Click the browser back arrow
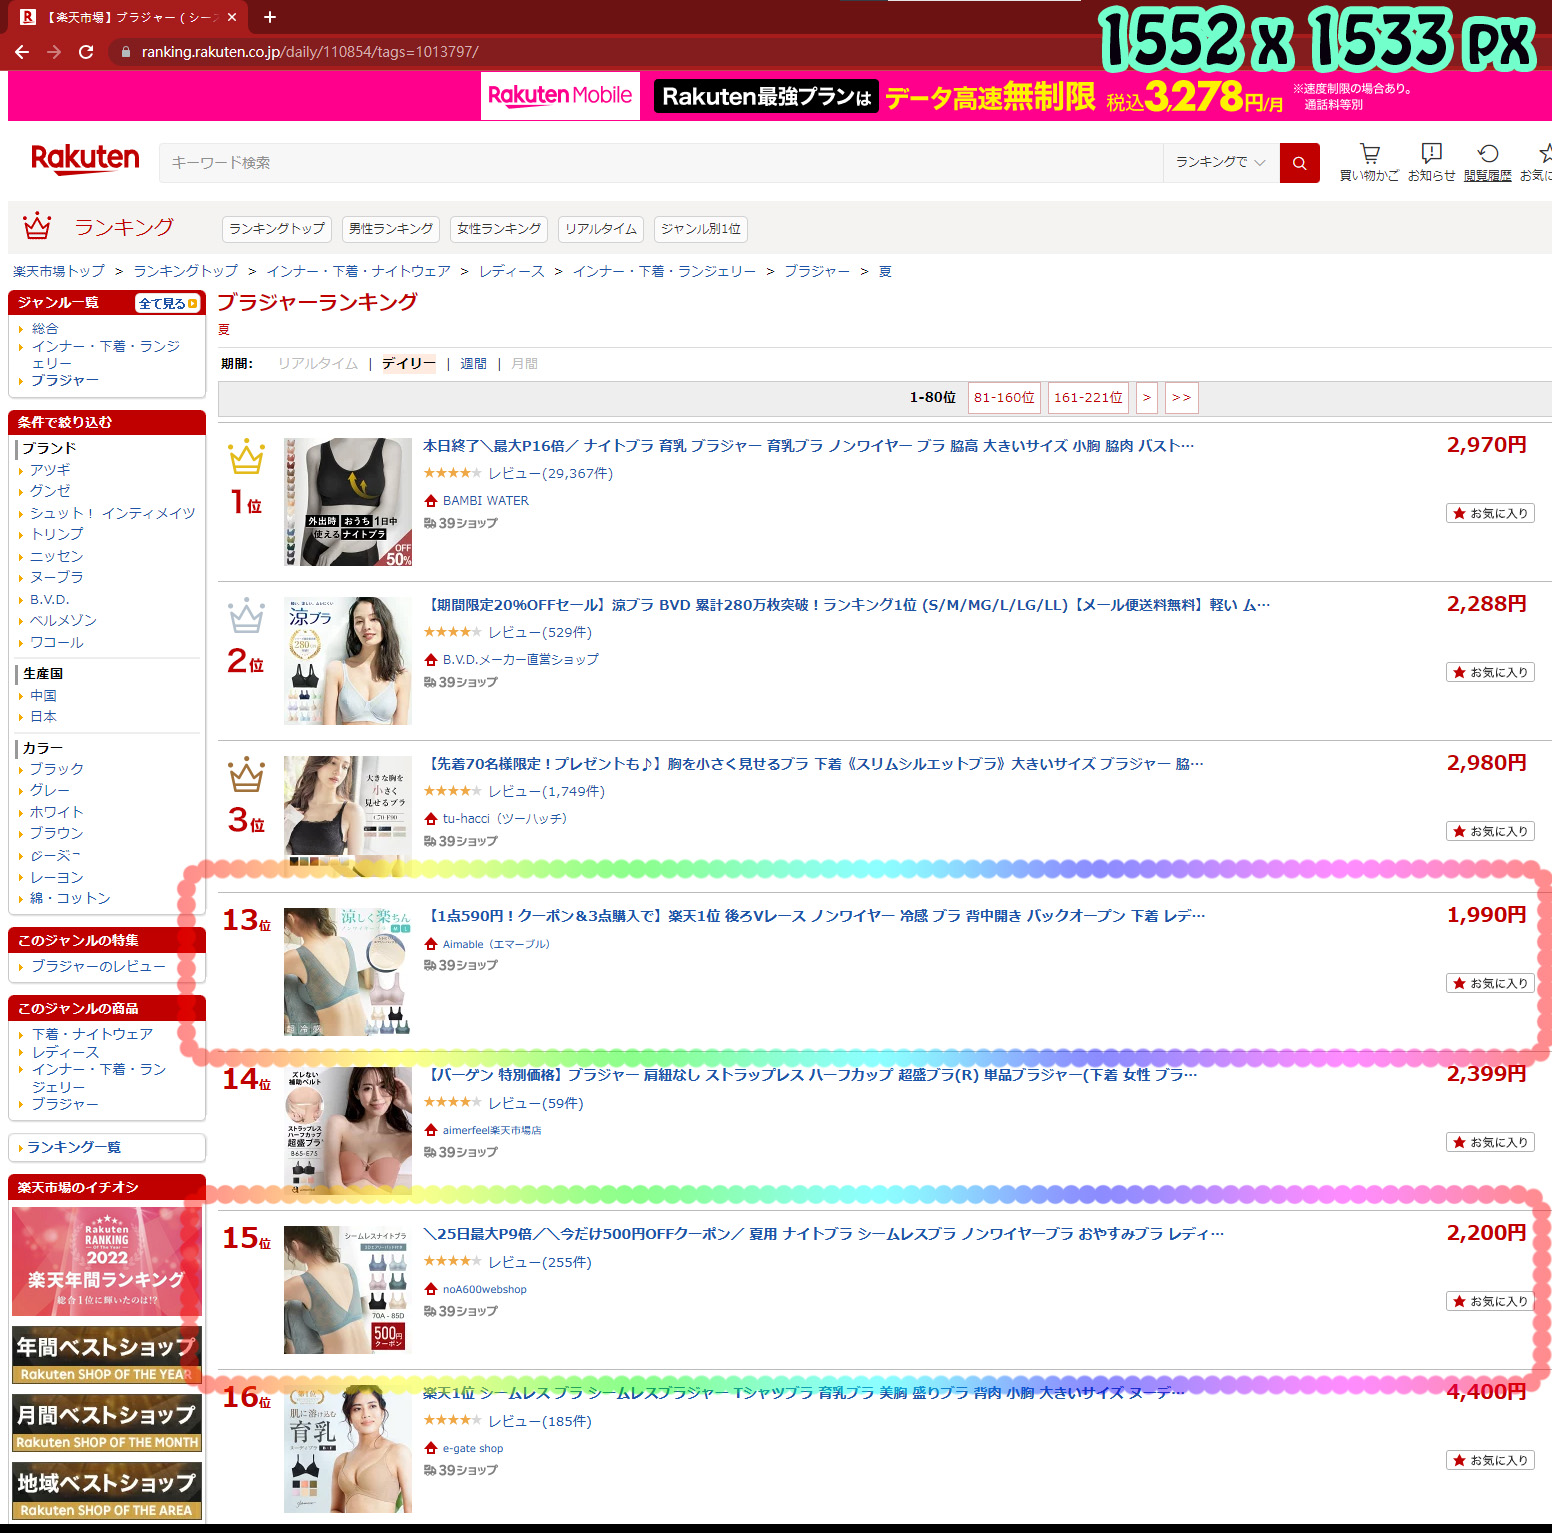The image size is (1552, 1533). [x=22, y=52]
